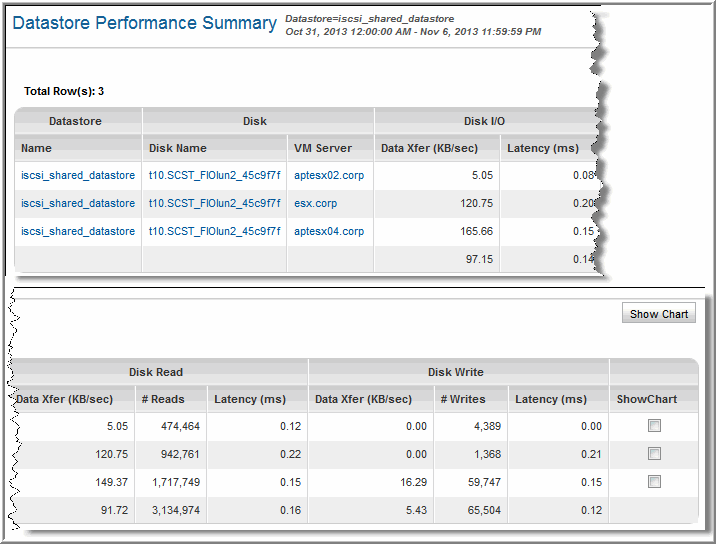
Task: Select the esx.corp VM server cell
Action: pos(316,203)
